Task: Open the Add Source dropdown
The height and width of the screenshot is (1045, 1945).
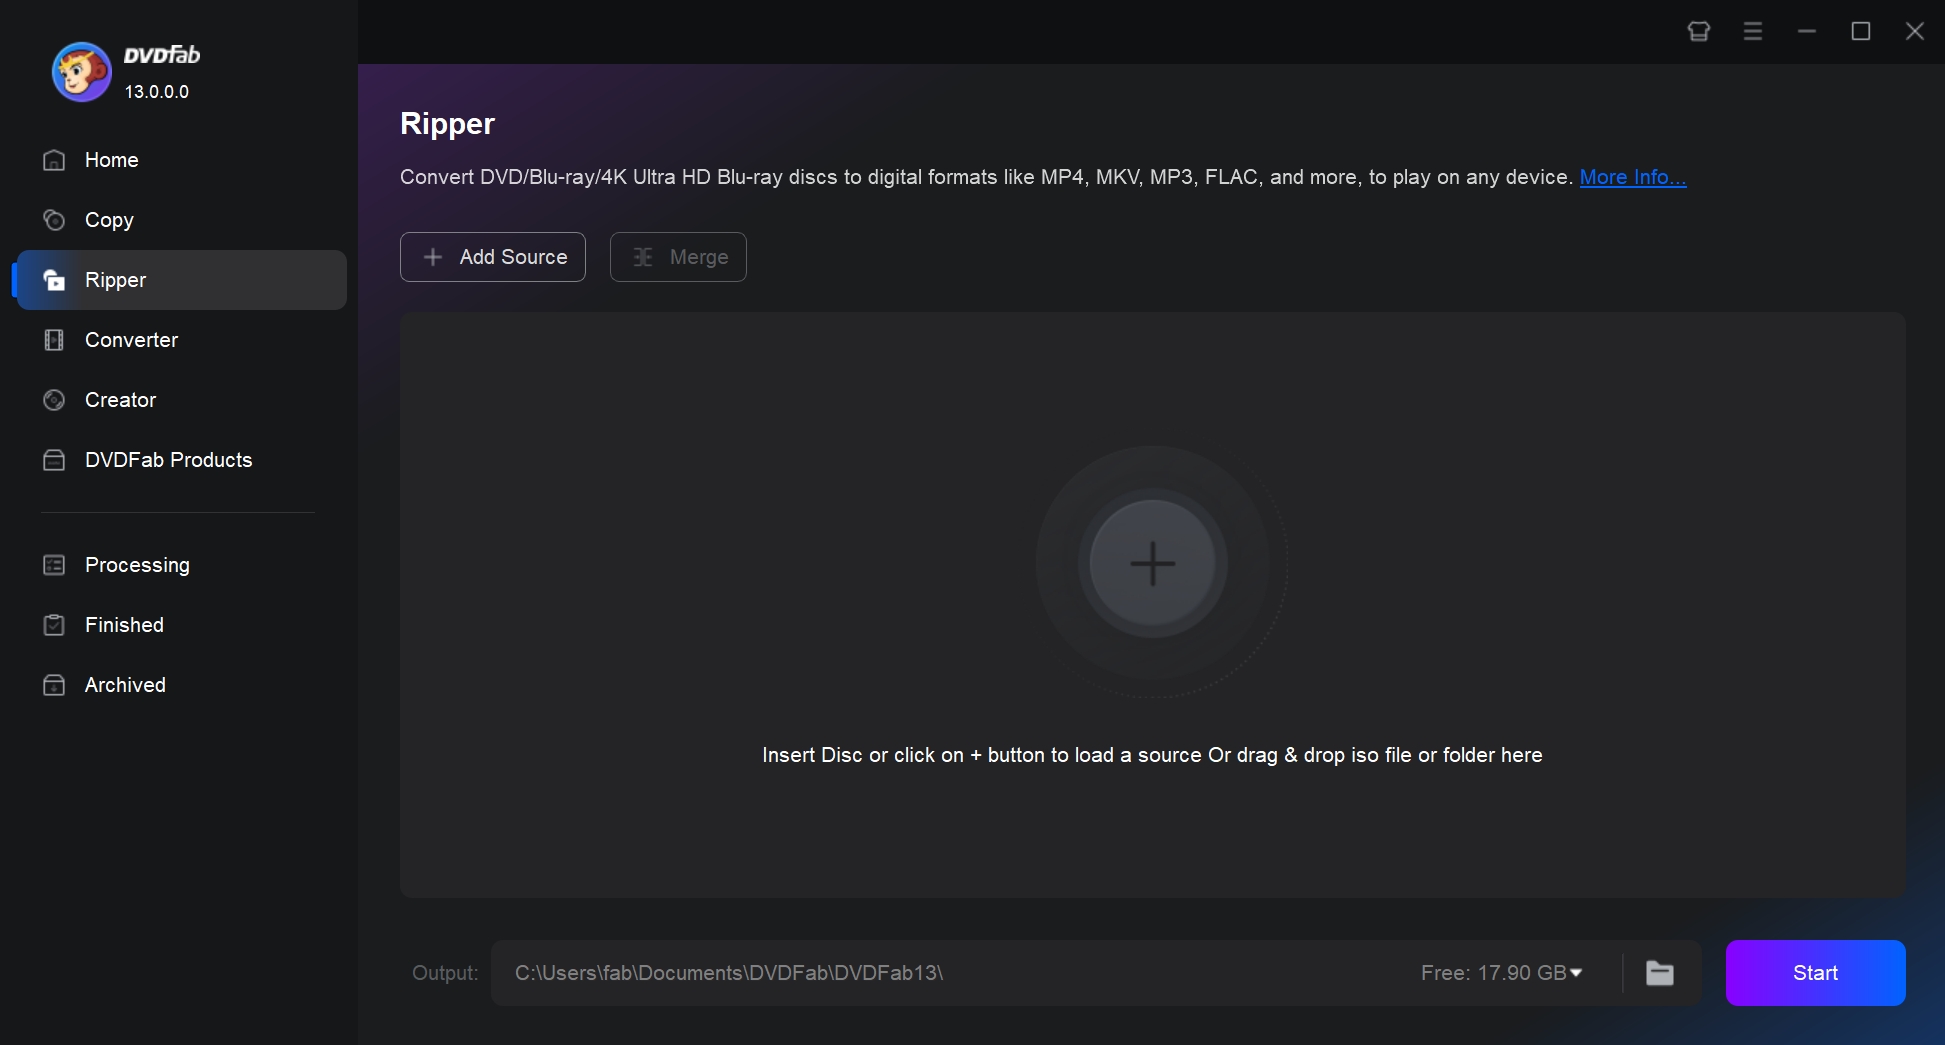Action: tap(492, 257)
